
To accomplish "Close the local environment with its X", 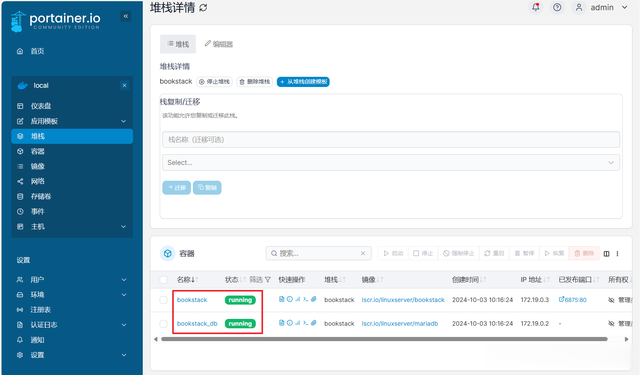I will (x=124, y=85).
